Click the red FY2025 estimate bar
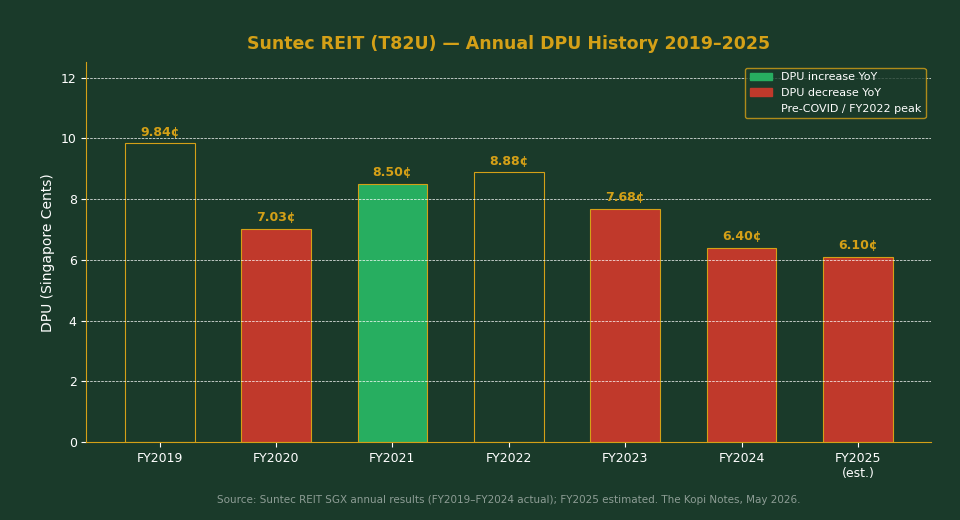Viewport: 960px width, 520px height. coord(858,350)
